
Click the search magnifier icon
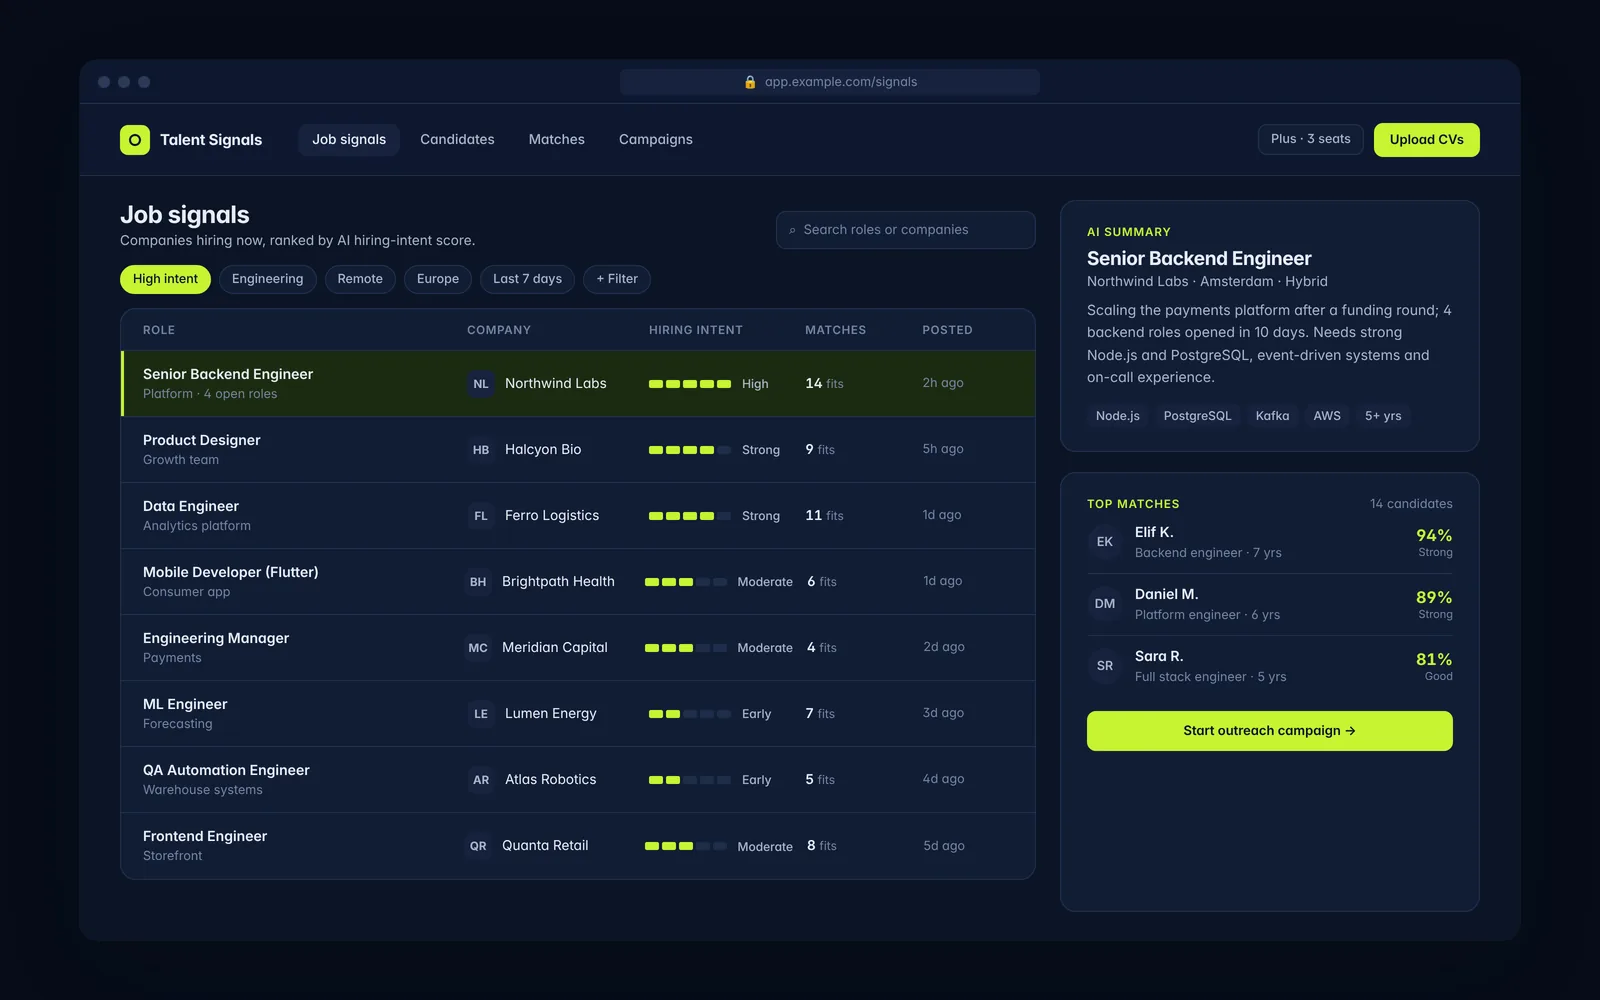click(x=792, y=230)
